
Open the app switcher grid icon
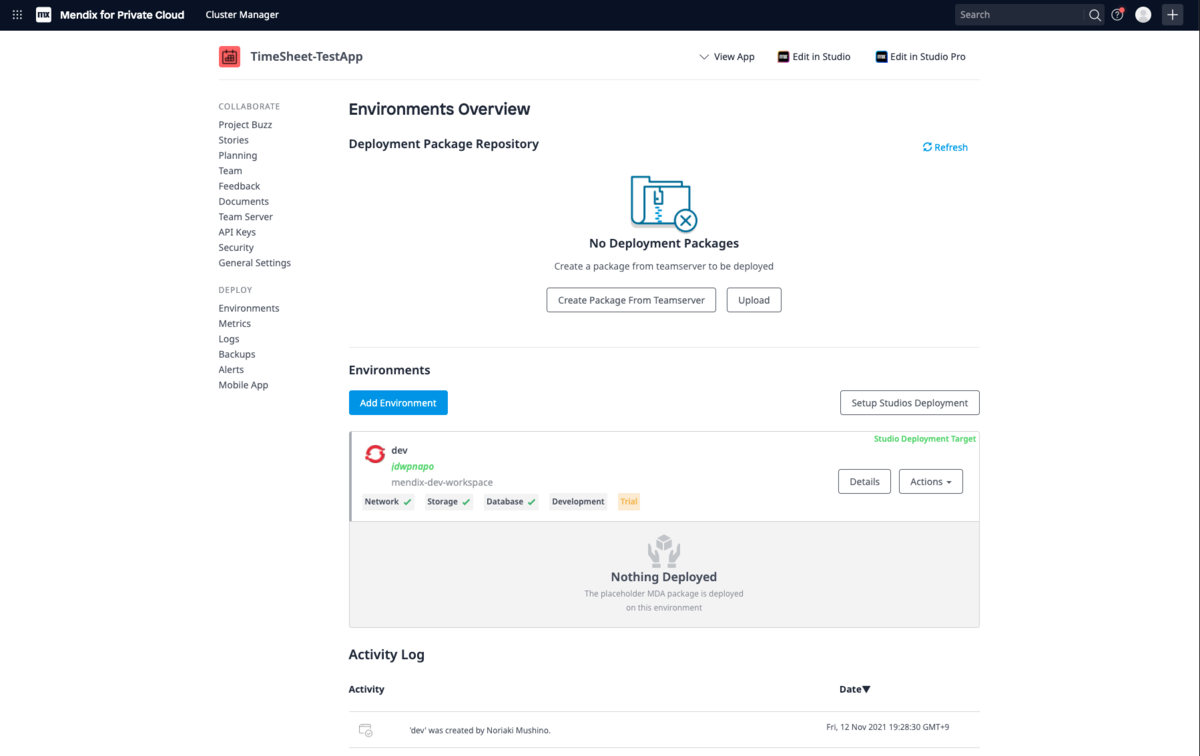click(x=17, y=15)
